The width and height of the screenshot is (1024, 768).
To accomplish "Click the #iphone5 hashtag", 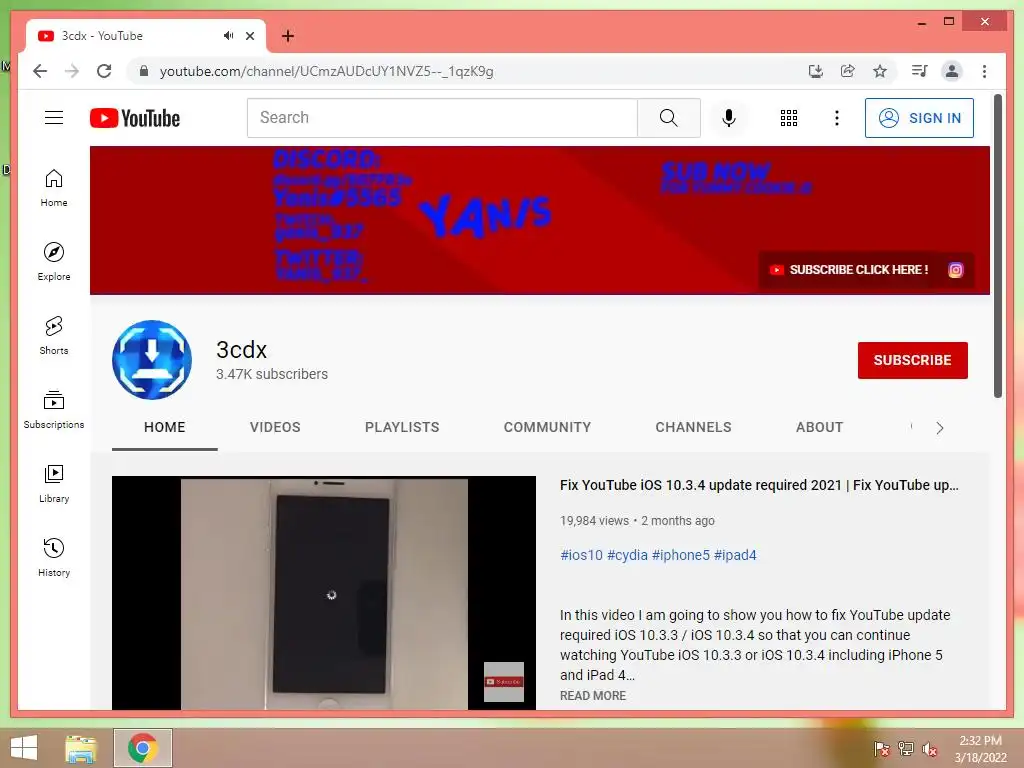I will click(x=680, y=555).
